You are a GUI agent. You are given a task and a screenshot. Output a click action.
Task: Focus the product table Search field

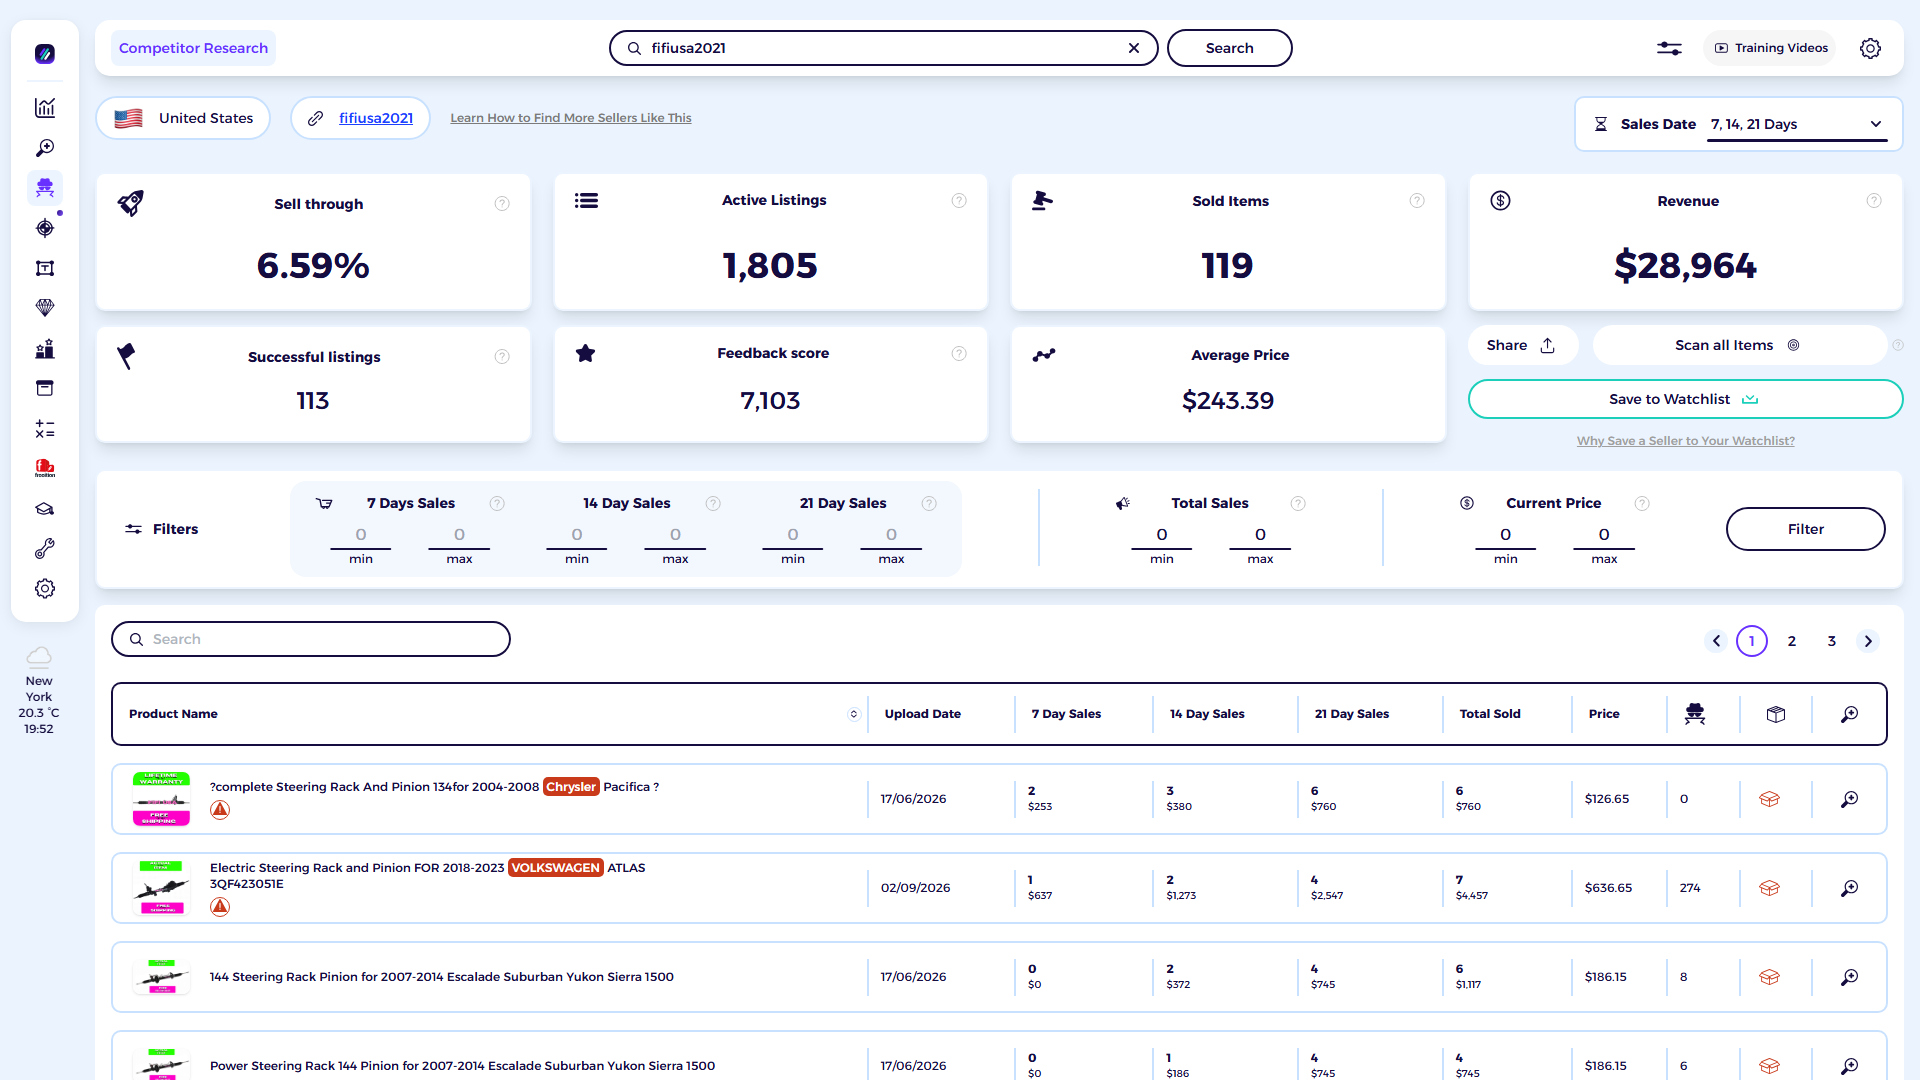tap(311, 639)
